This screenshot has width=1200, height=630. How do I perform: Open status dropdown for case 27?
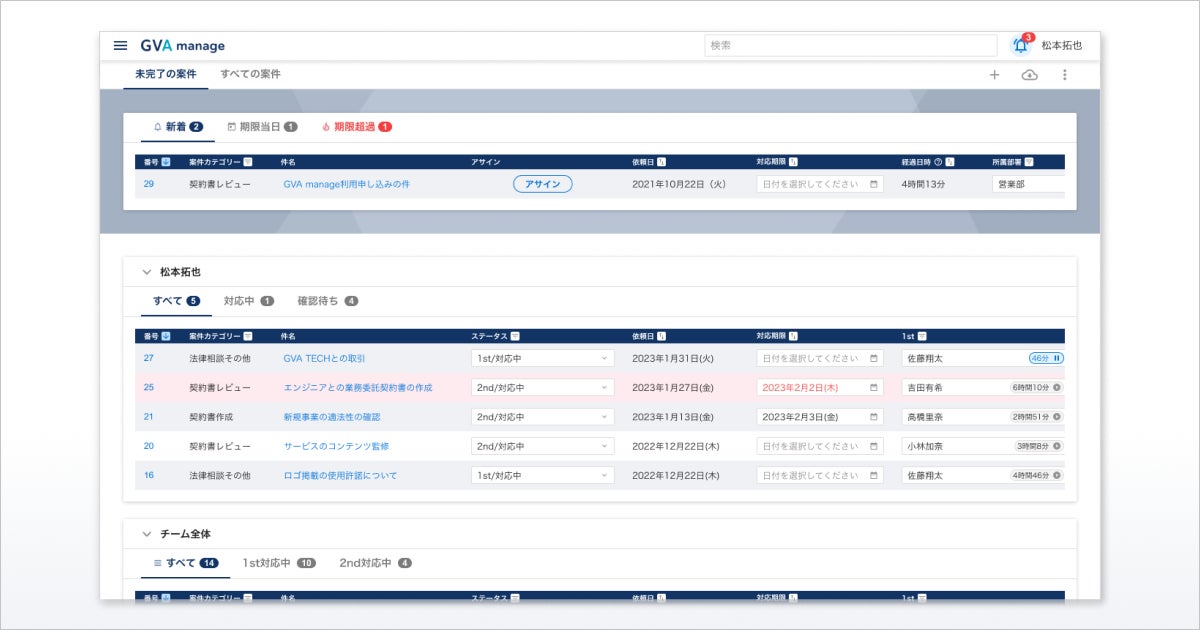tap(543, 358)
